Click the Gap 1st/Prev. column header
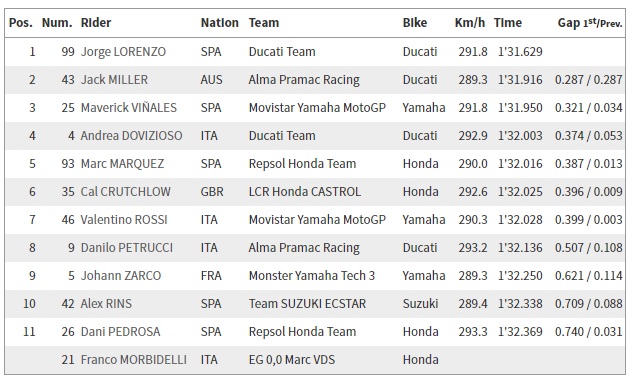 point(590,23)
